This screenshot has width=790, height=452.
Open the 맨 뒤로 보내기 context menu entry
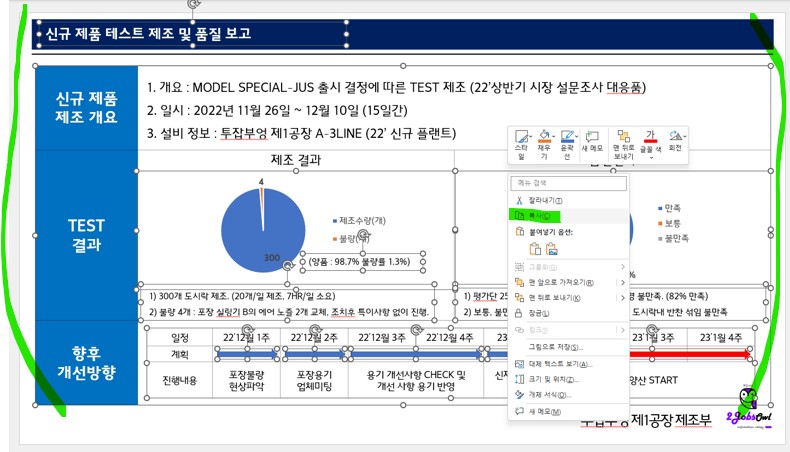coord(569,298)
